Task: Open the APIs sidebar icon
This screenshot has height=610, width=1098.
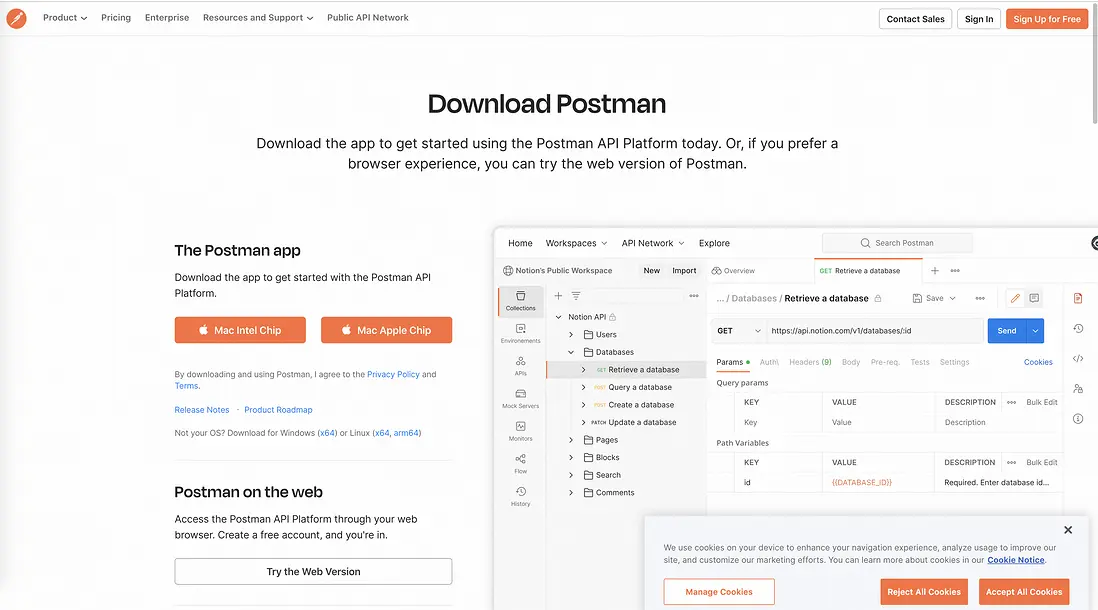Action: [x=520, y=366]
